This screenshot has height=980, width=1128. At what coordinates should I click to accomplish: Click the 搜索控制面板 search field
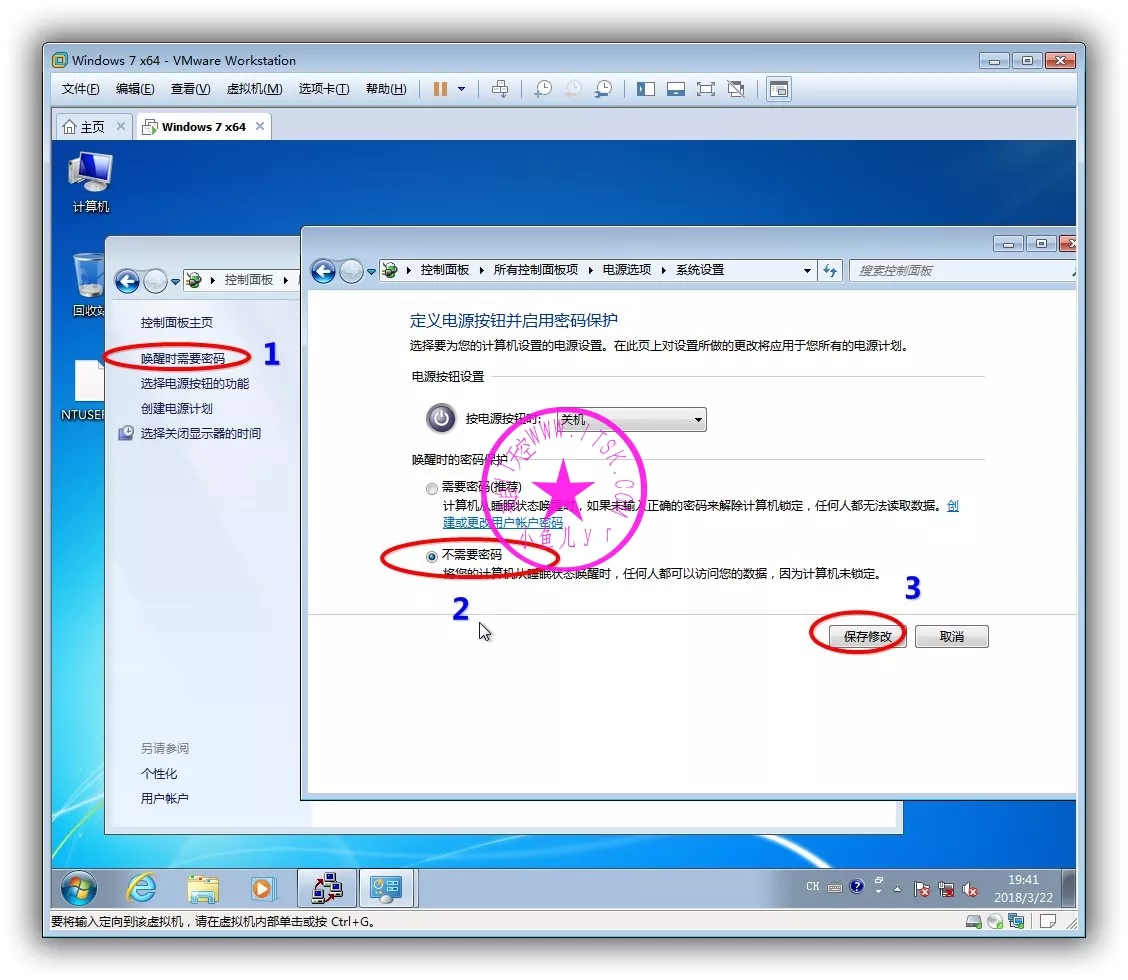tap(955, 271)
